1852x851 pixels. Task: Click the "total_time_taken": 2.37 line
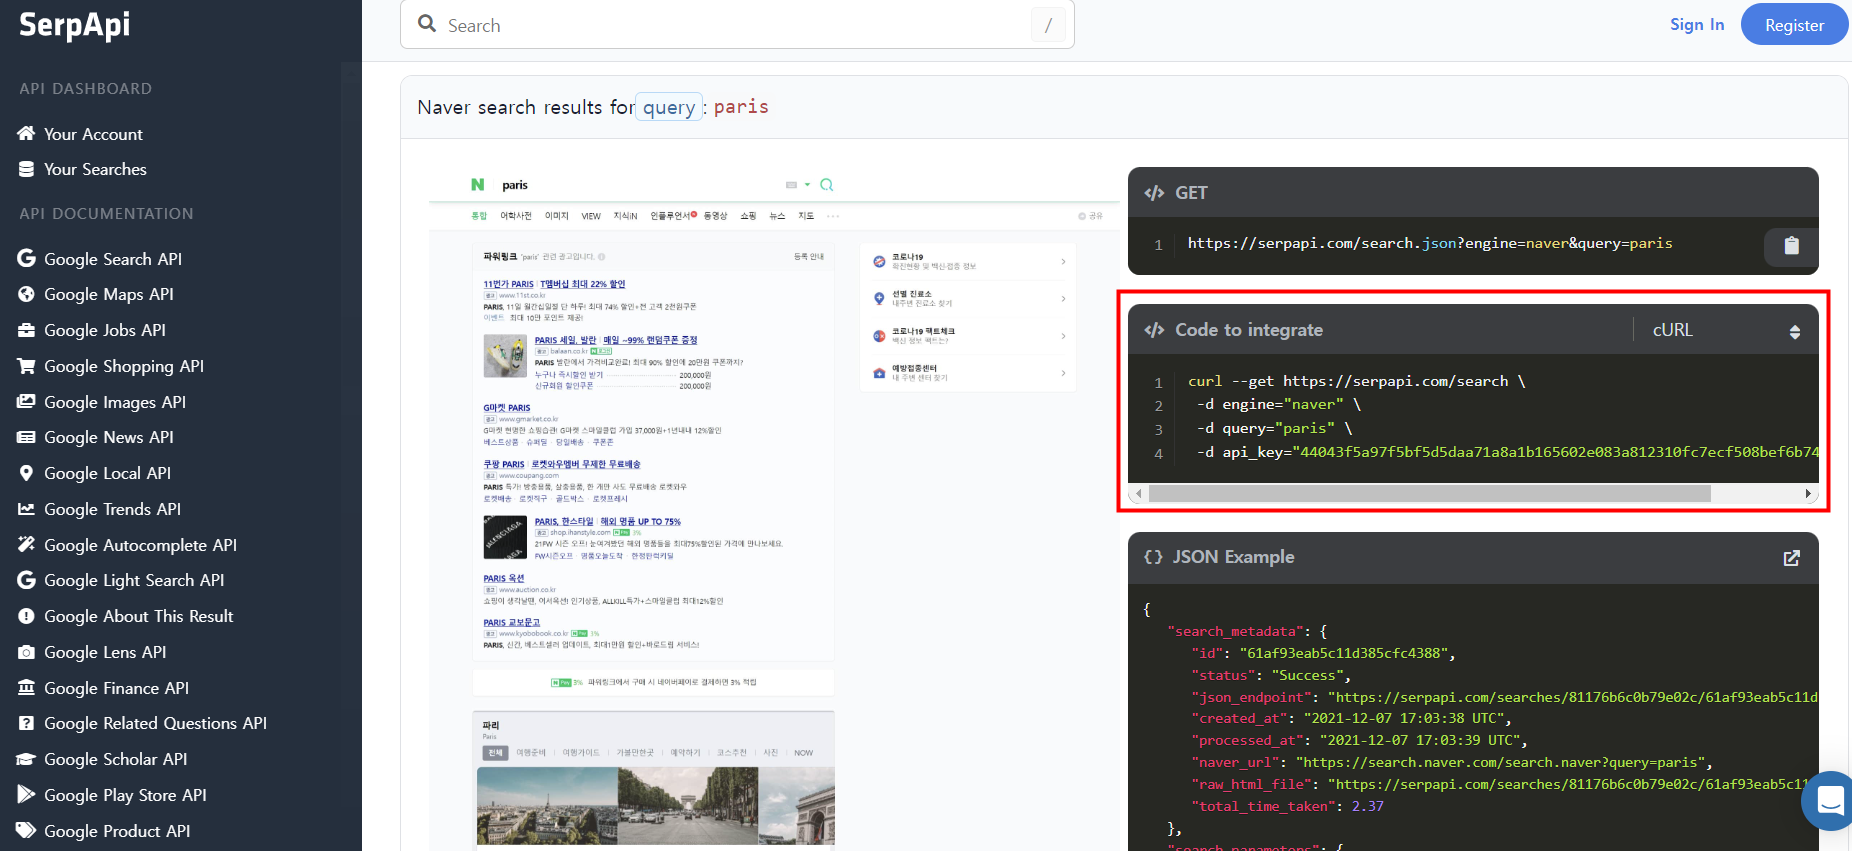1287,806
